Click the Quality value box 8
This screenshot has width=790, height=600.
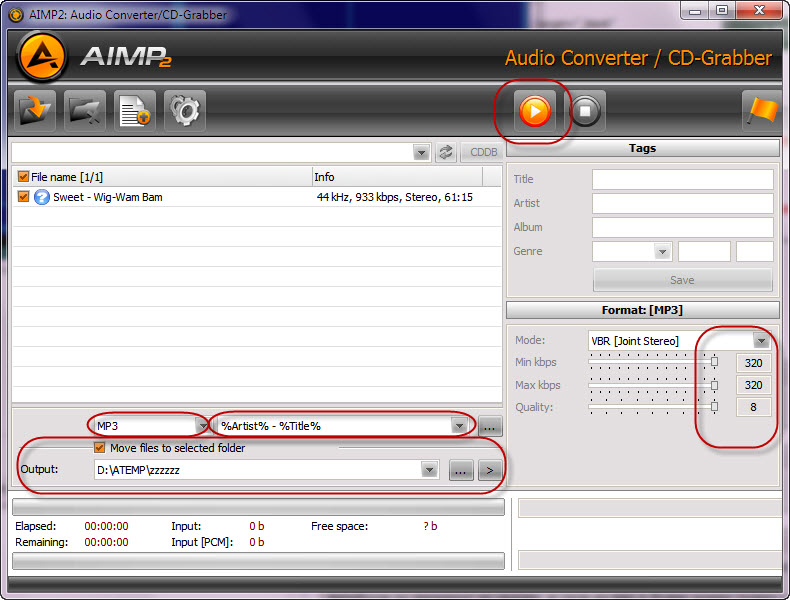(753, 407)
